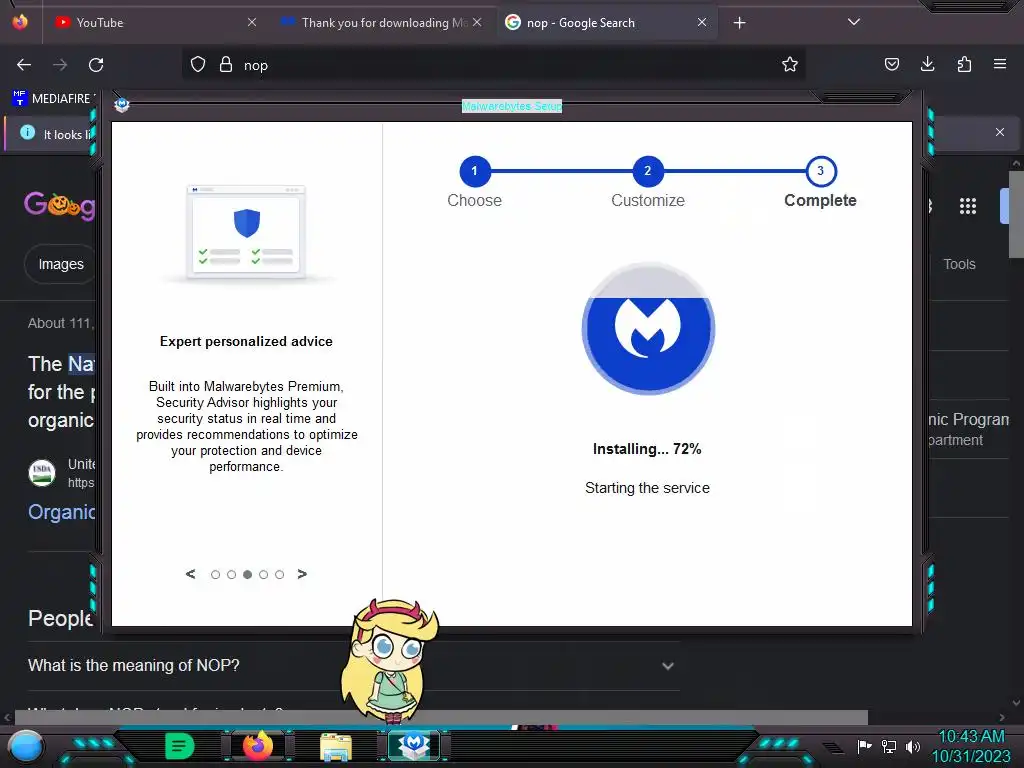Open the MEDIAFIRE bookmark
1024x768 pixels.
click(x=54, y=99)
